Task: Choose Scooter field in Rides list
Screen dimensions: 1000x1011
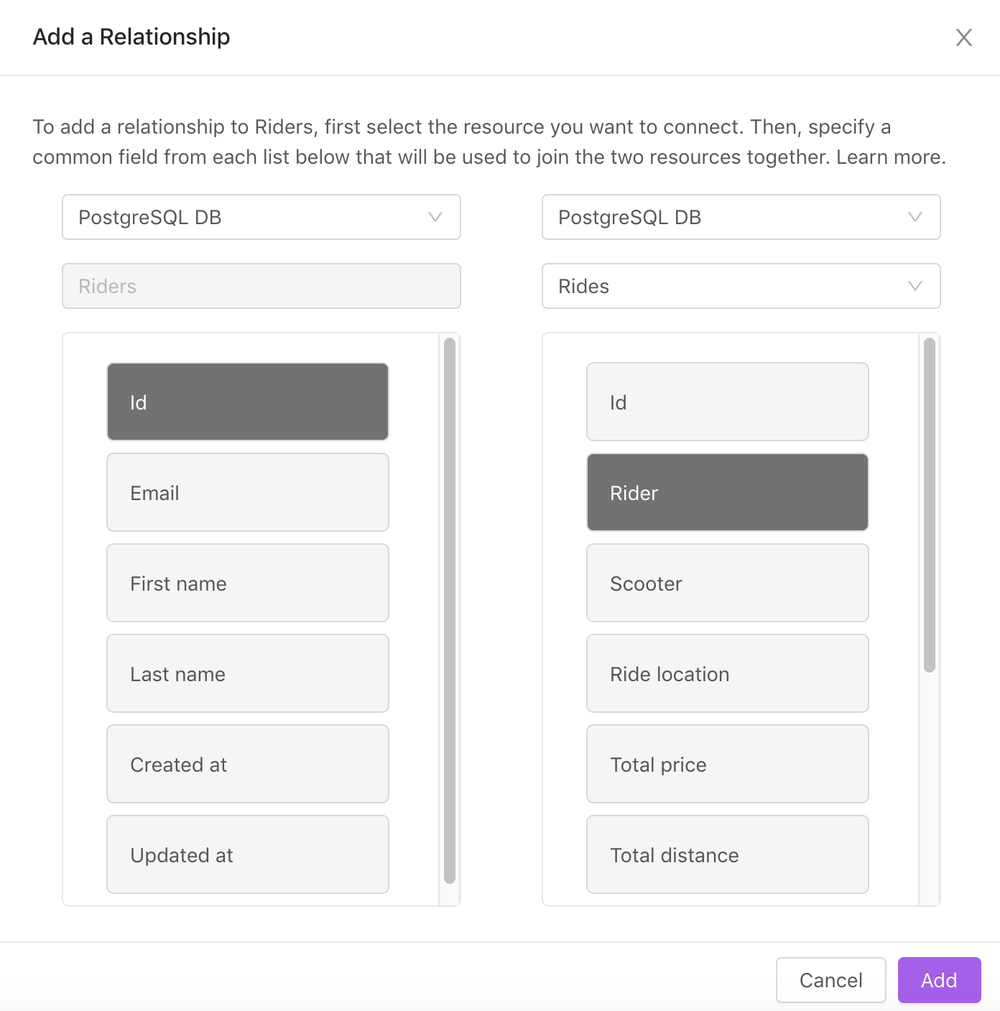Action: (727, 583)
